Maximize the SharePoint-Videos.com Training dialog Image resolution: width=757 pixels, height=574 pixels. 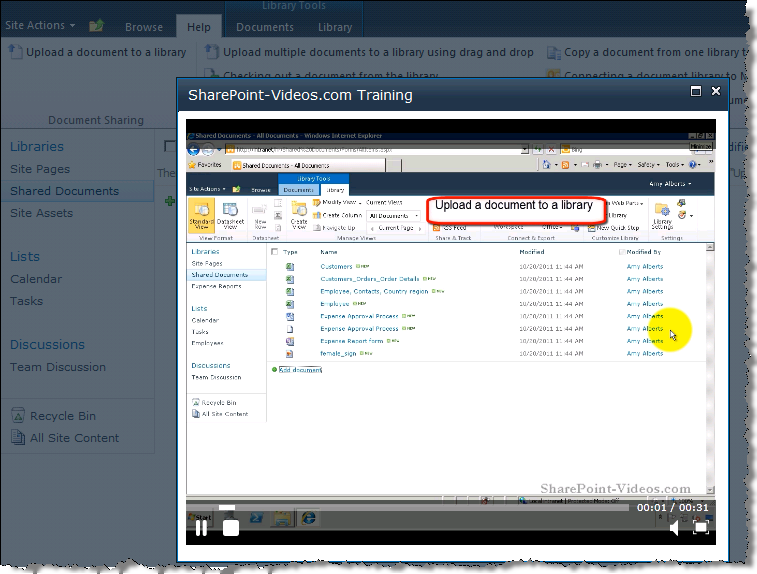click(696, 91)
